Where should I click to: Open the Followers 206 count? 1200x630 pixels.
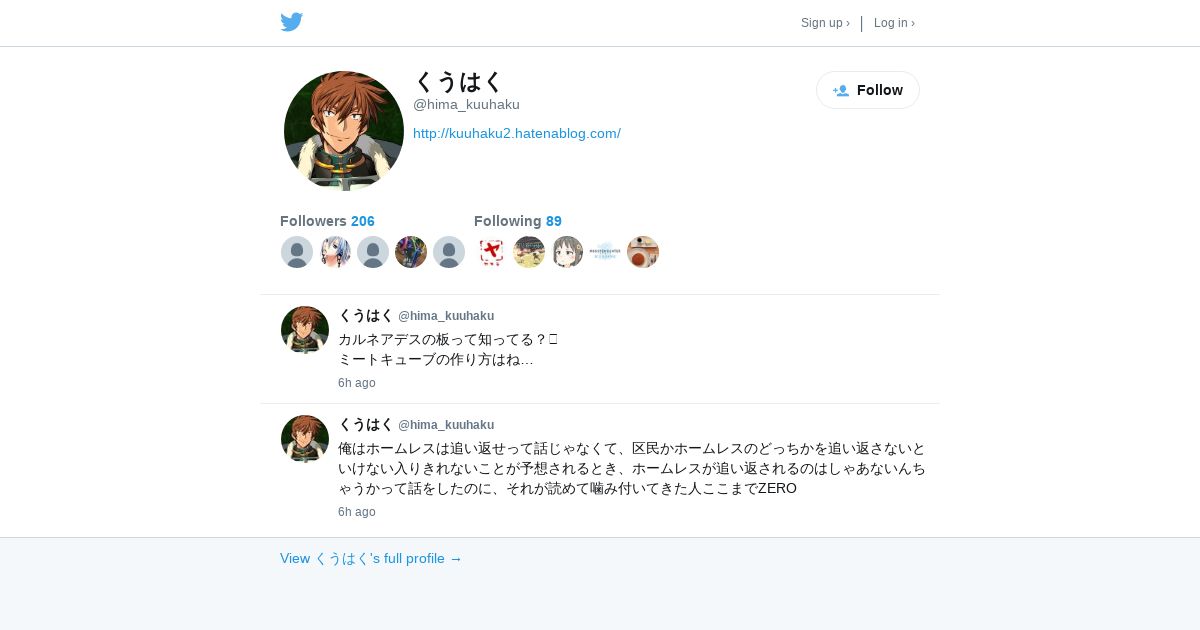[x=327, y=221]
